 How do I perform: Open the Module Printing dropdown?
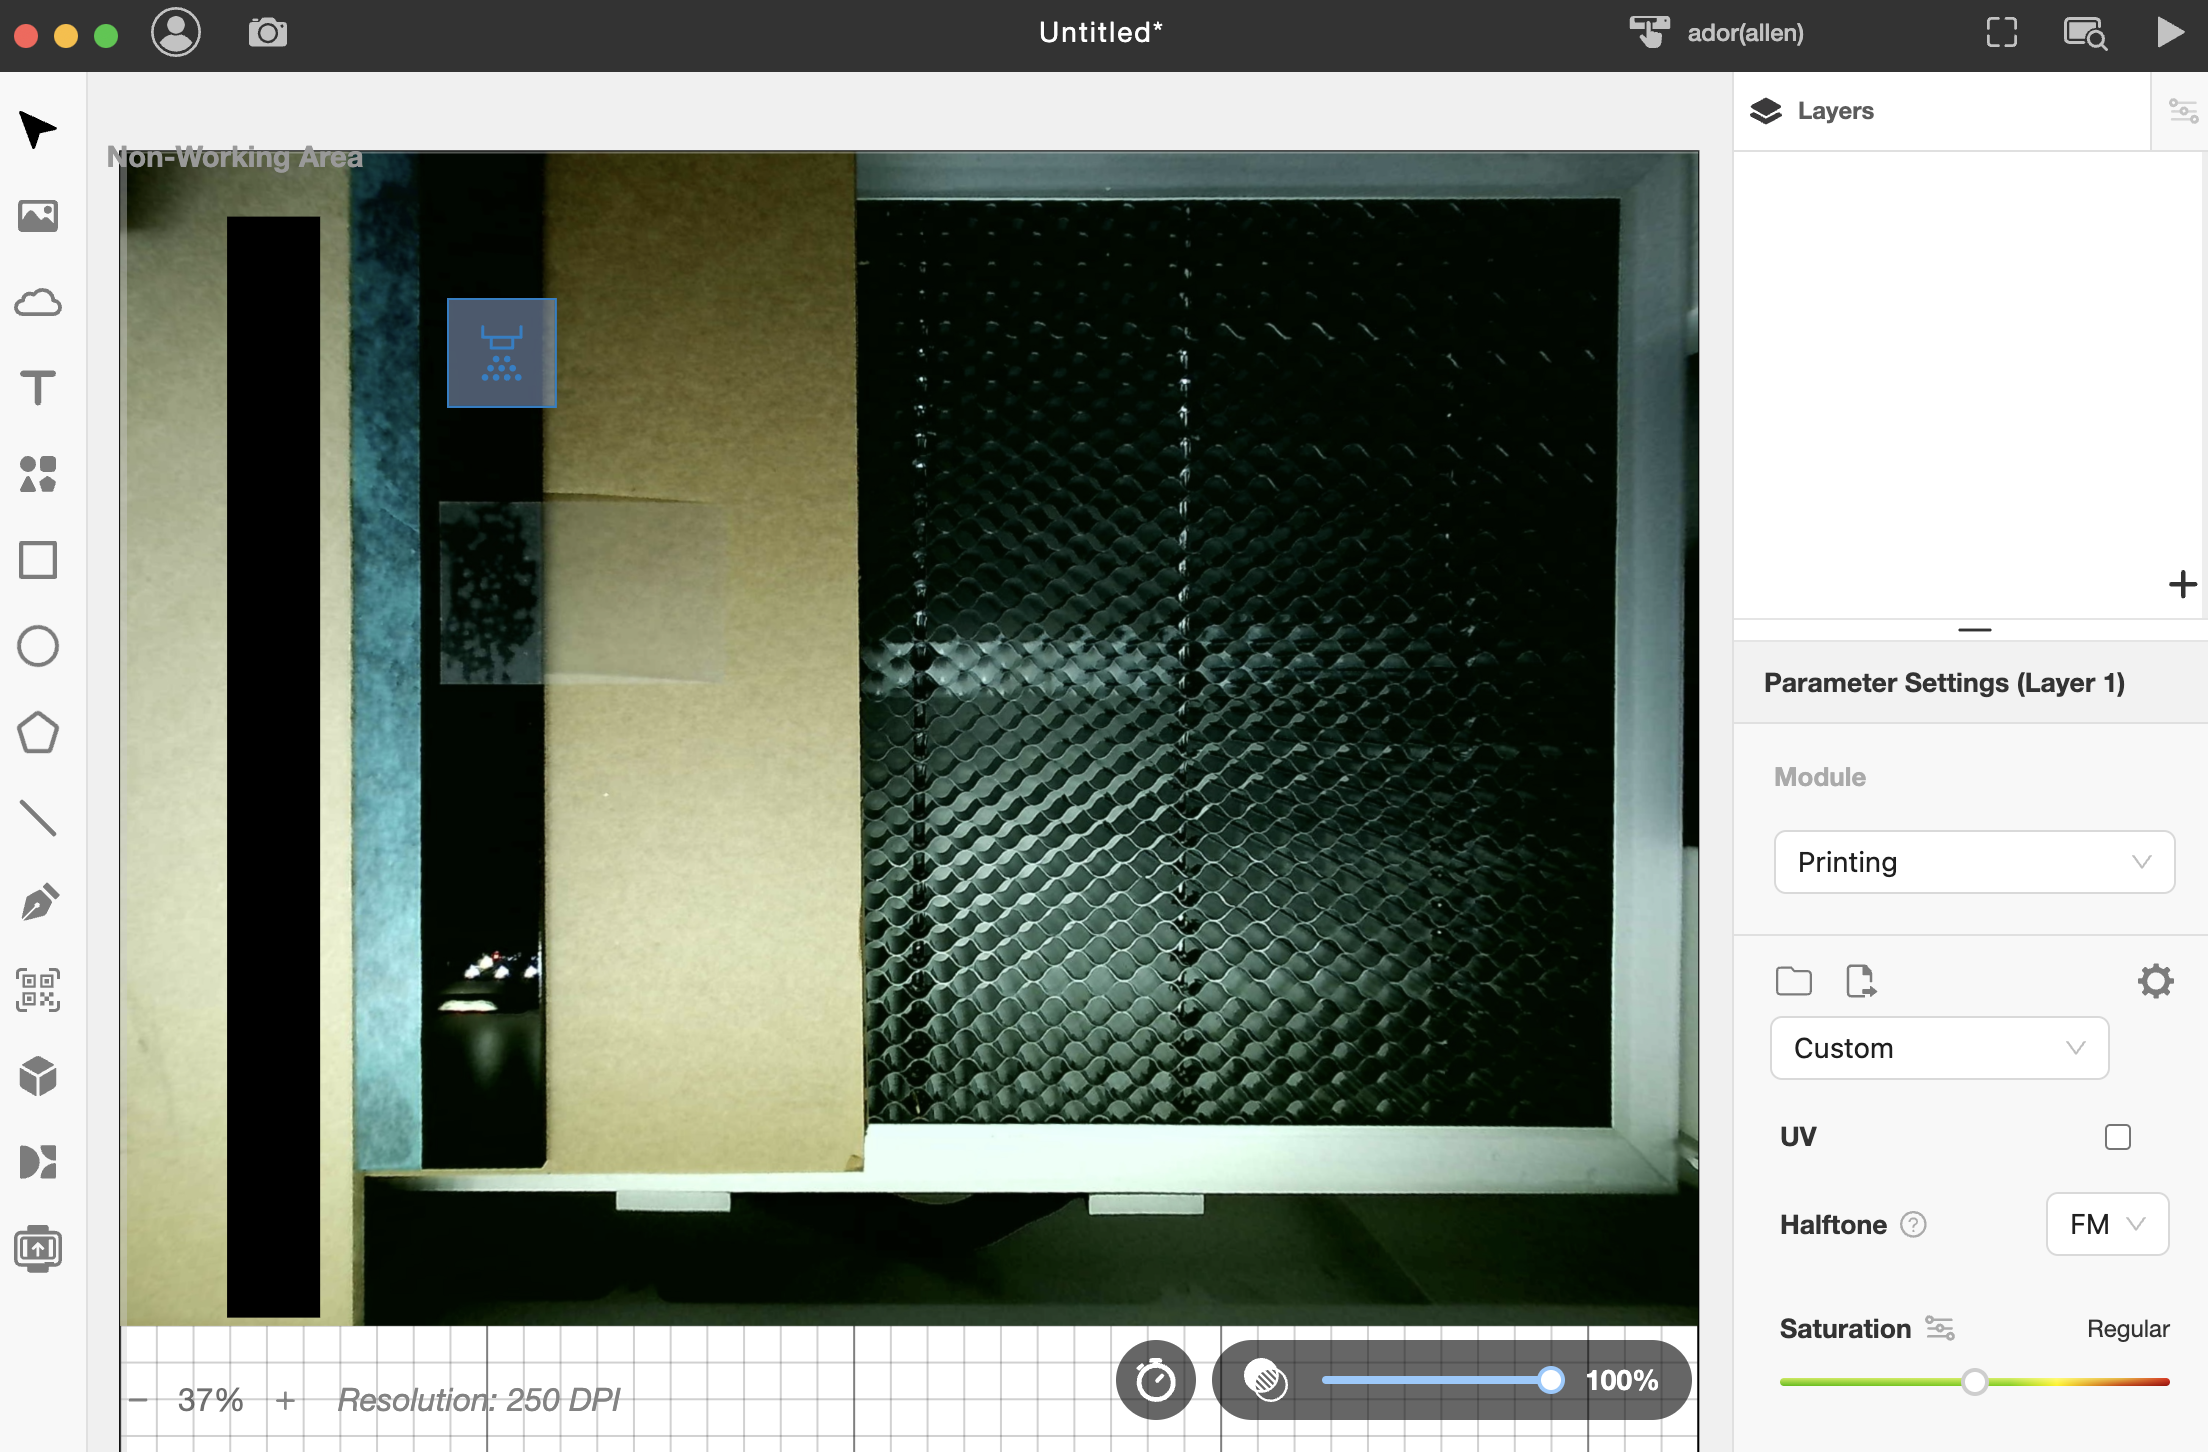click(1974, 862)
